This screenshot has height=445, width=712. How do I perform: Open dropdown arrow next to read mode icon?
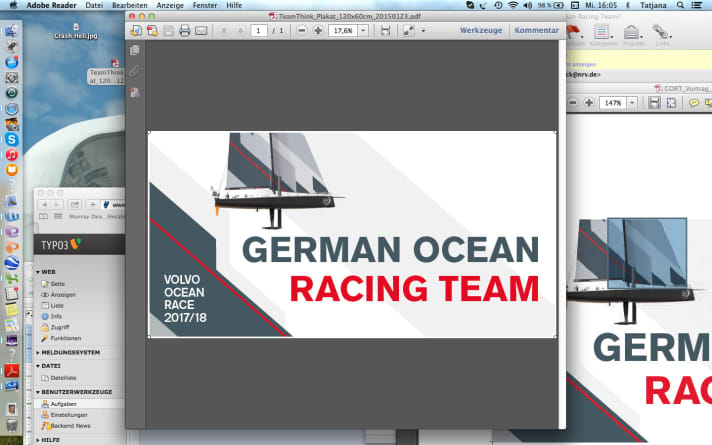(423, 30)
